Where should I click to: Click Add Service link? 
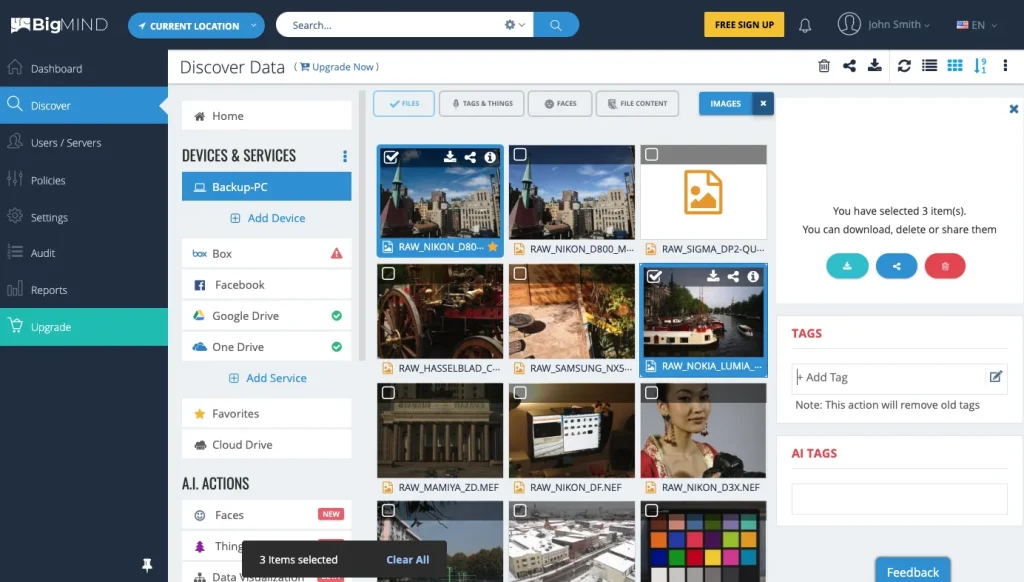[x=267, y=378]
